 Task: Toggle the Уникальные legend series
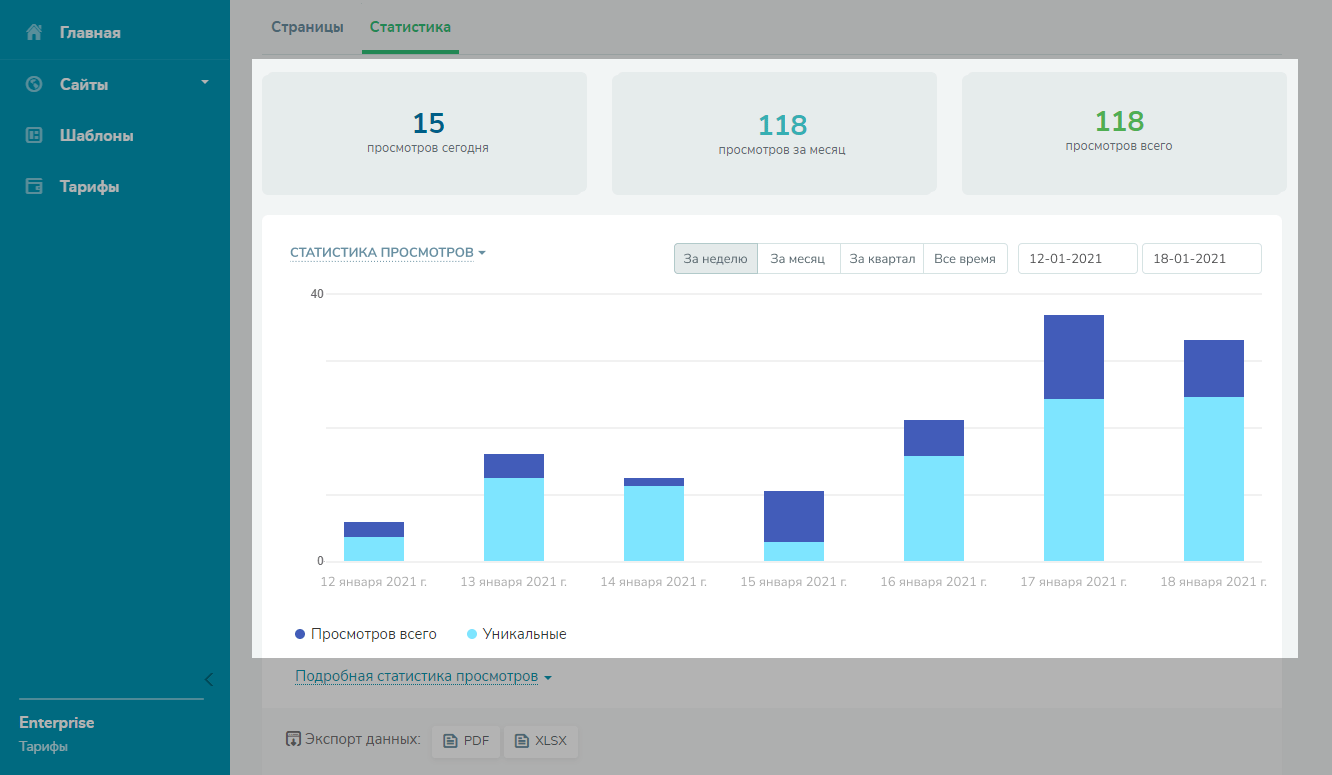tap(517, 634)
